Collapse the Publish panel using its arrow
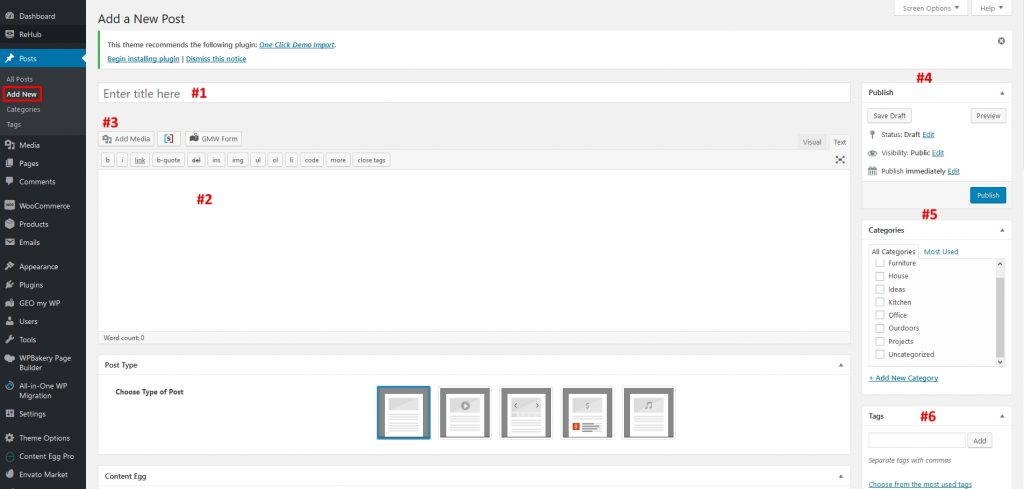This screenshot has width=1024, height=489. point(1001,93)
